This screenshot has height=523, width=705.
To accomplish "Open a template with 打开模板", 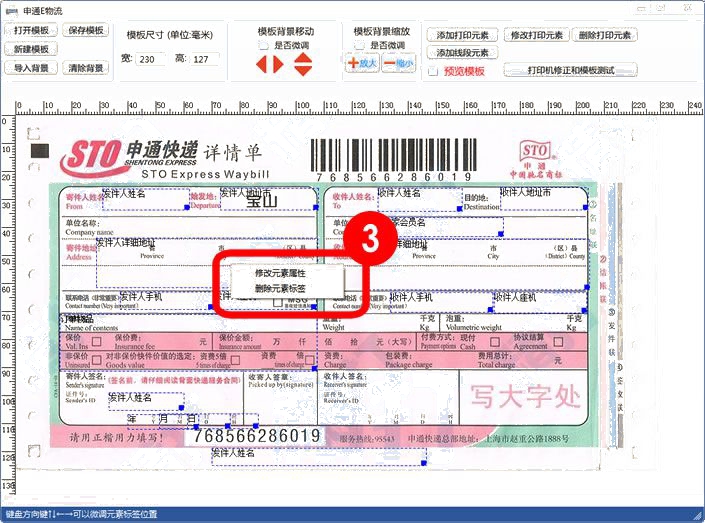I will click(31, 31).
